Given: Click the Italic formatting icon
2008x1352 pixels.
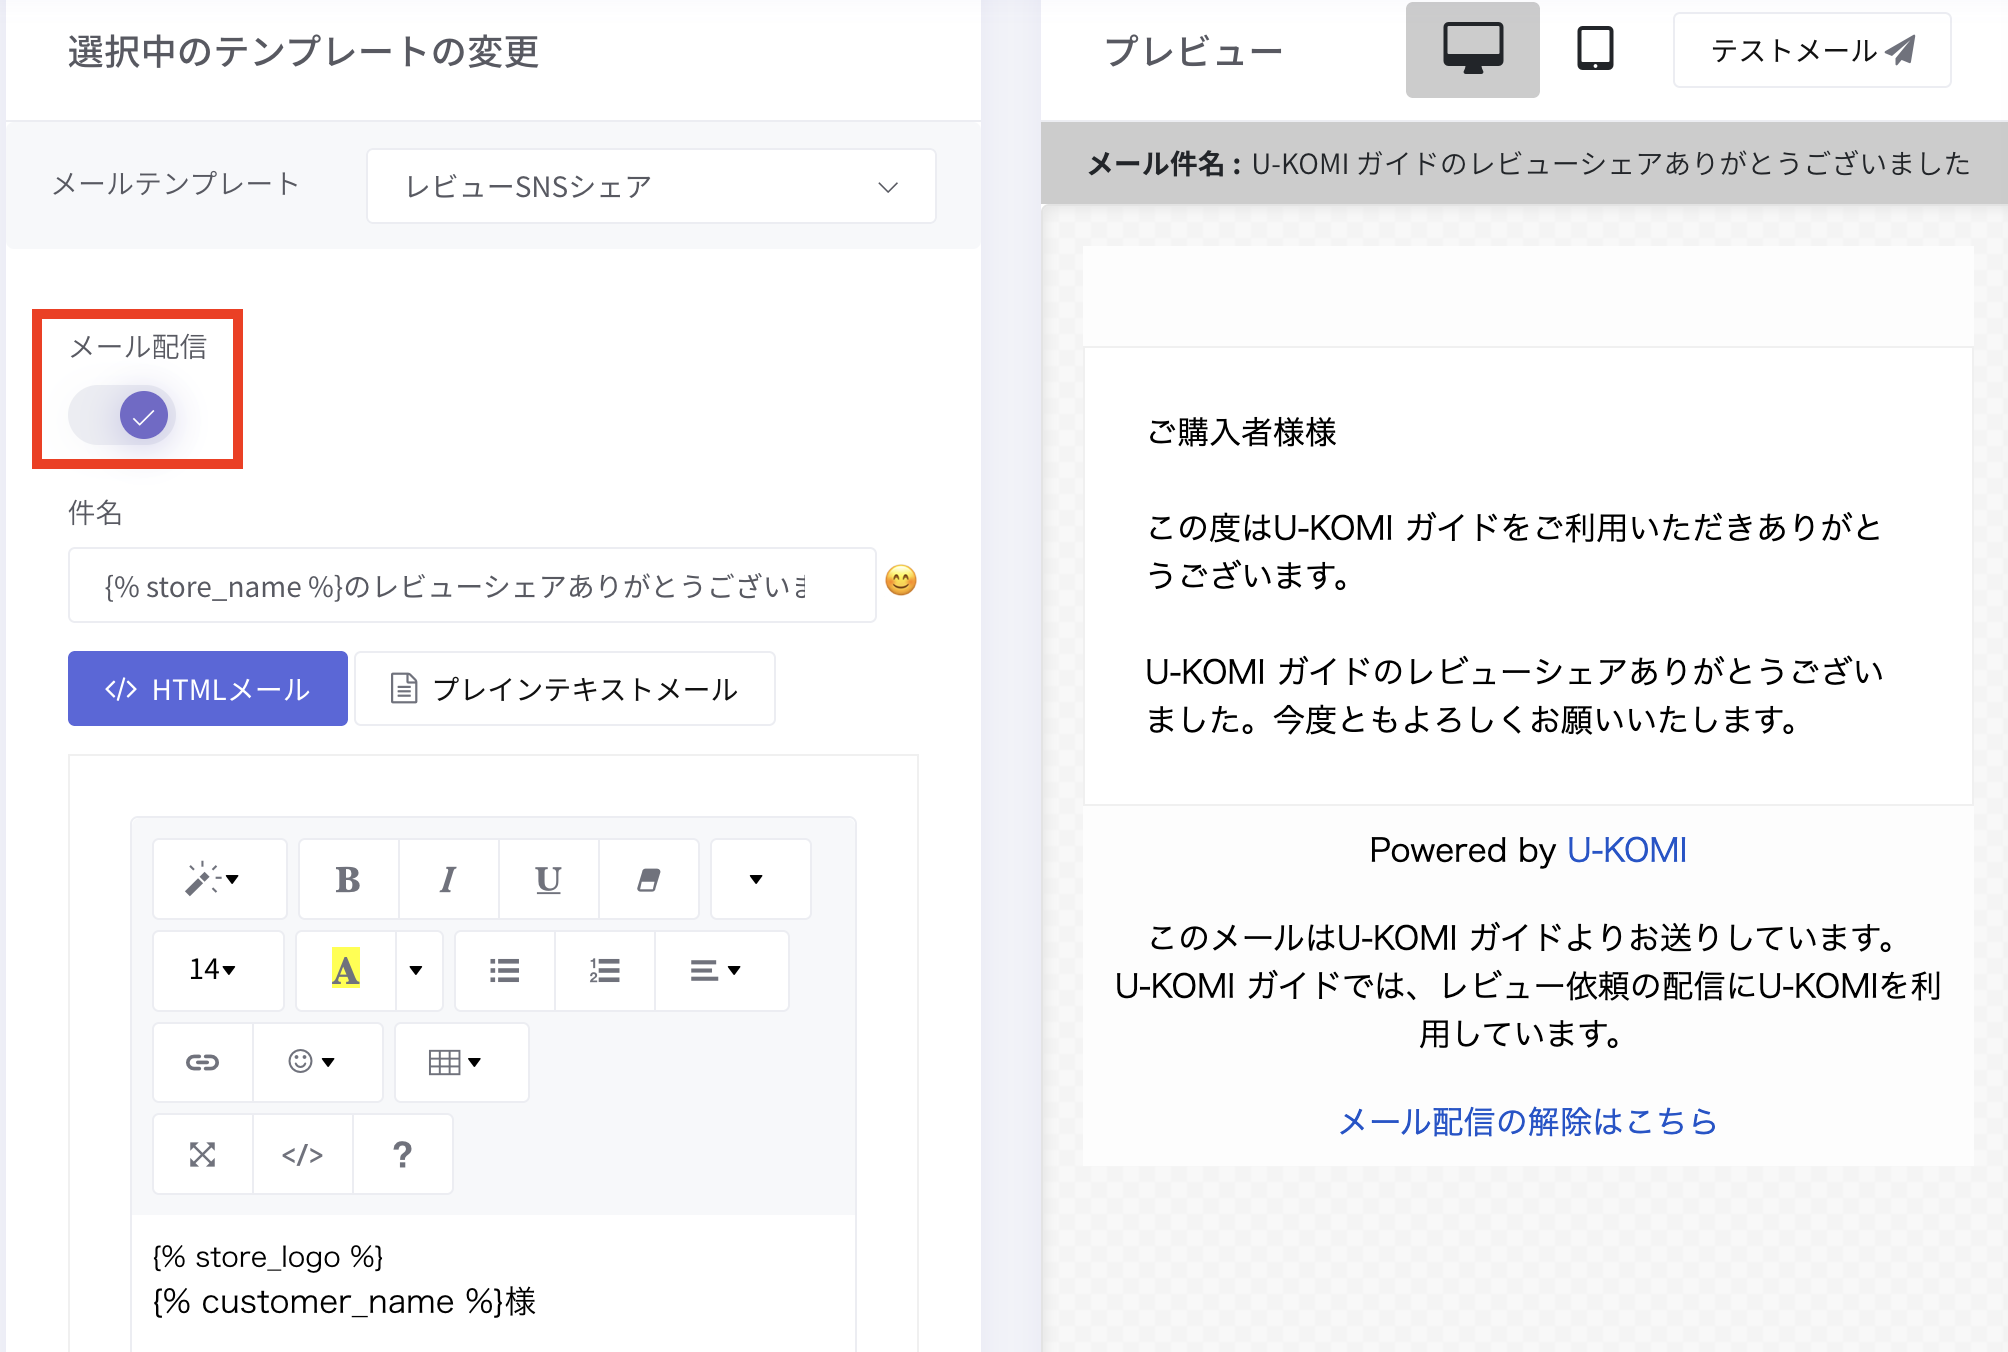Looking at the screenshot, I should tap(448, 880).
